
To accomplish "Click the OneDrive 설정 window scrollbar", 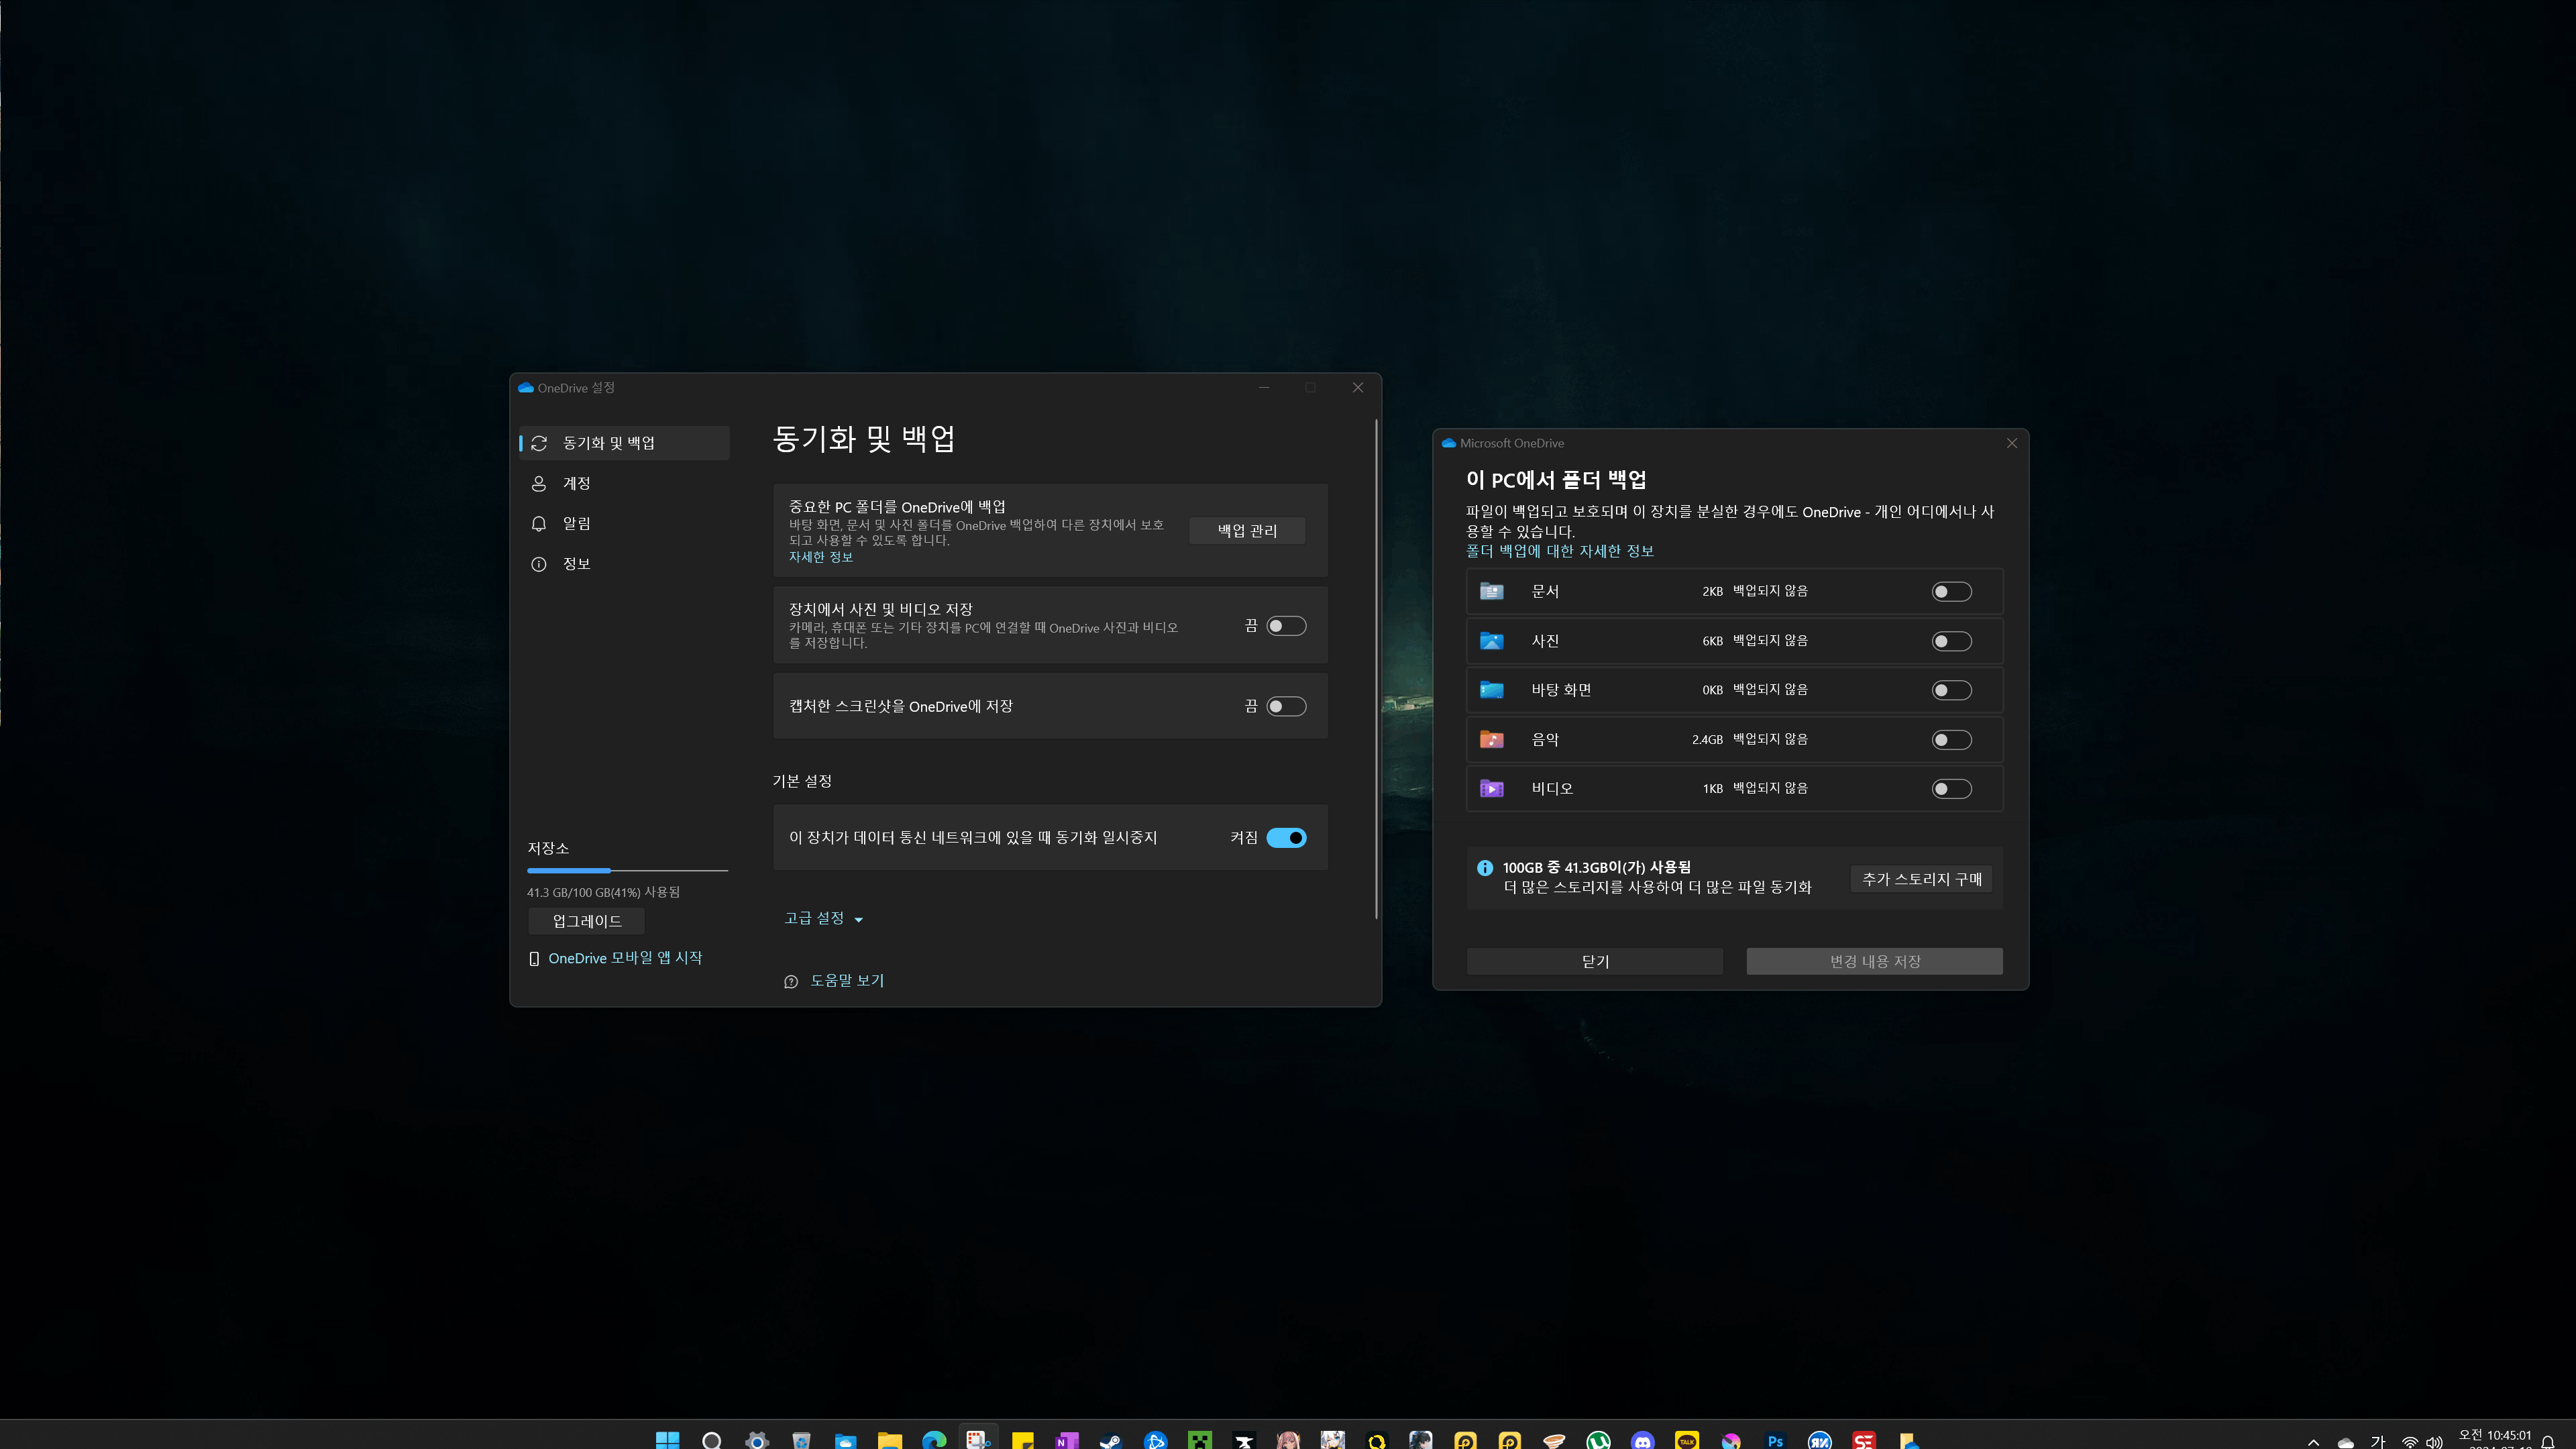I will click(1376, 668).
